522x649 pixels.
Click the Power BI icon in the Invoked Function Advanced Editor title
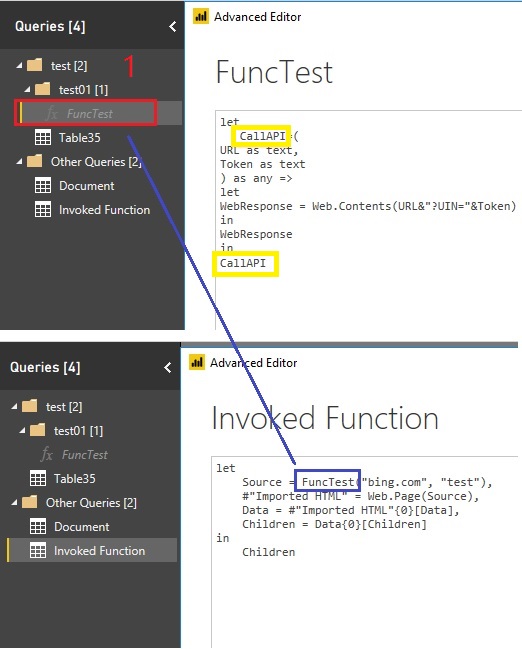(197, 362)
